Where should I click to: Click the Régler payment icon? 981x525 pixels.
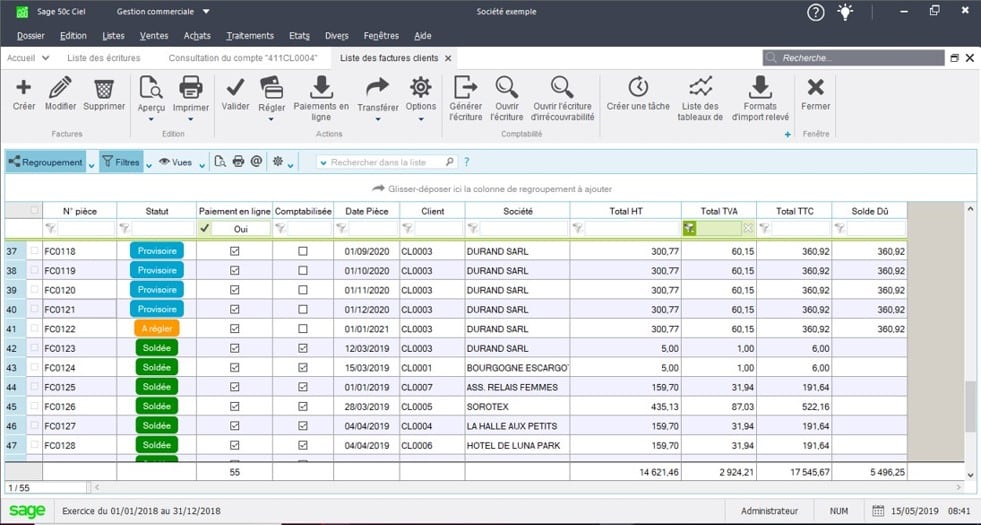[272, 88]
